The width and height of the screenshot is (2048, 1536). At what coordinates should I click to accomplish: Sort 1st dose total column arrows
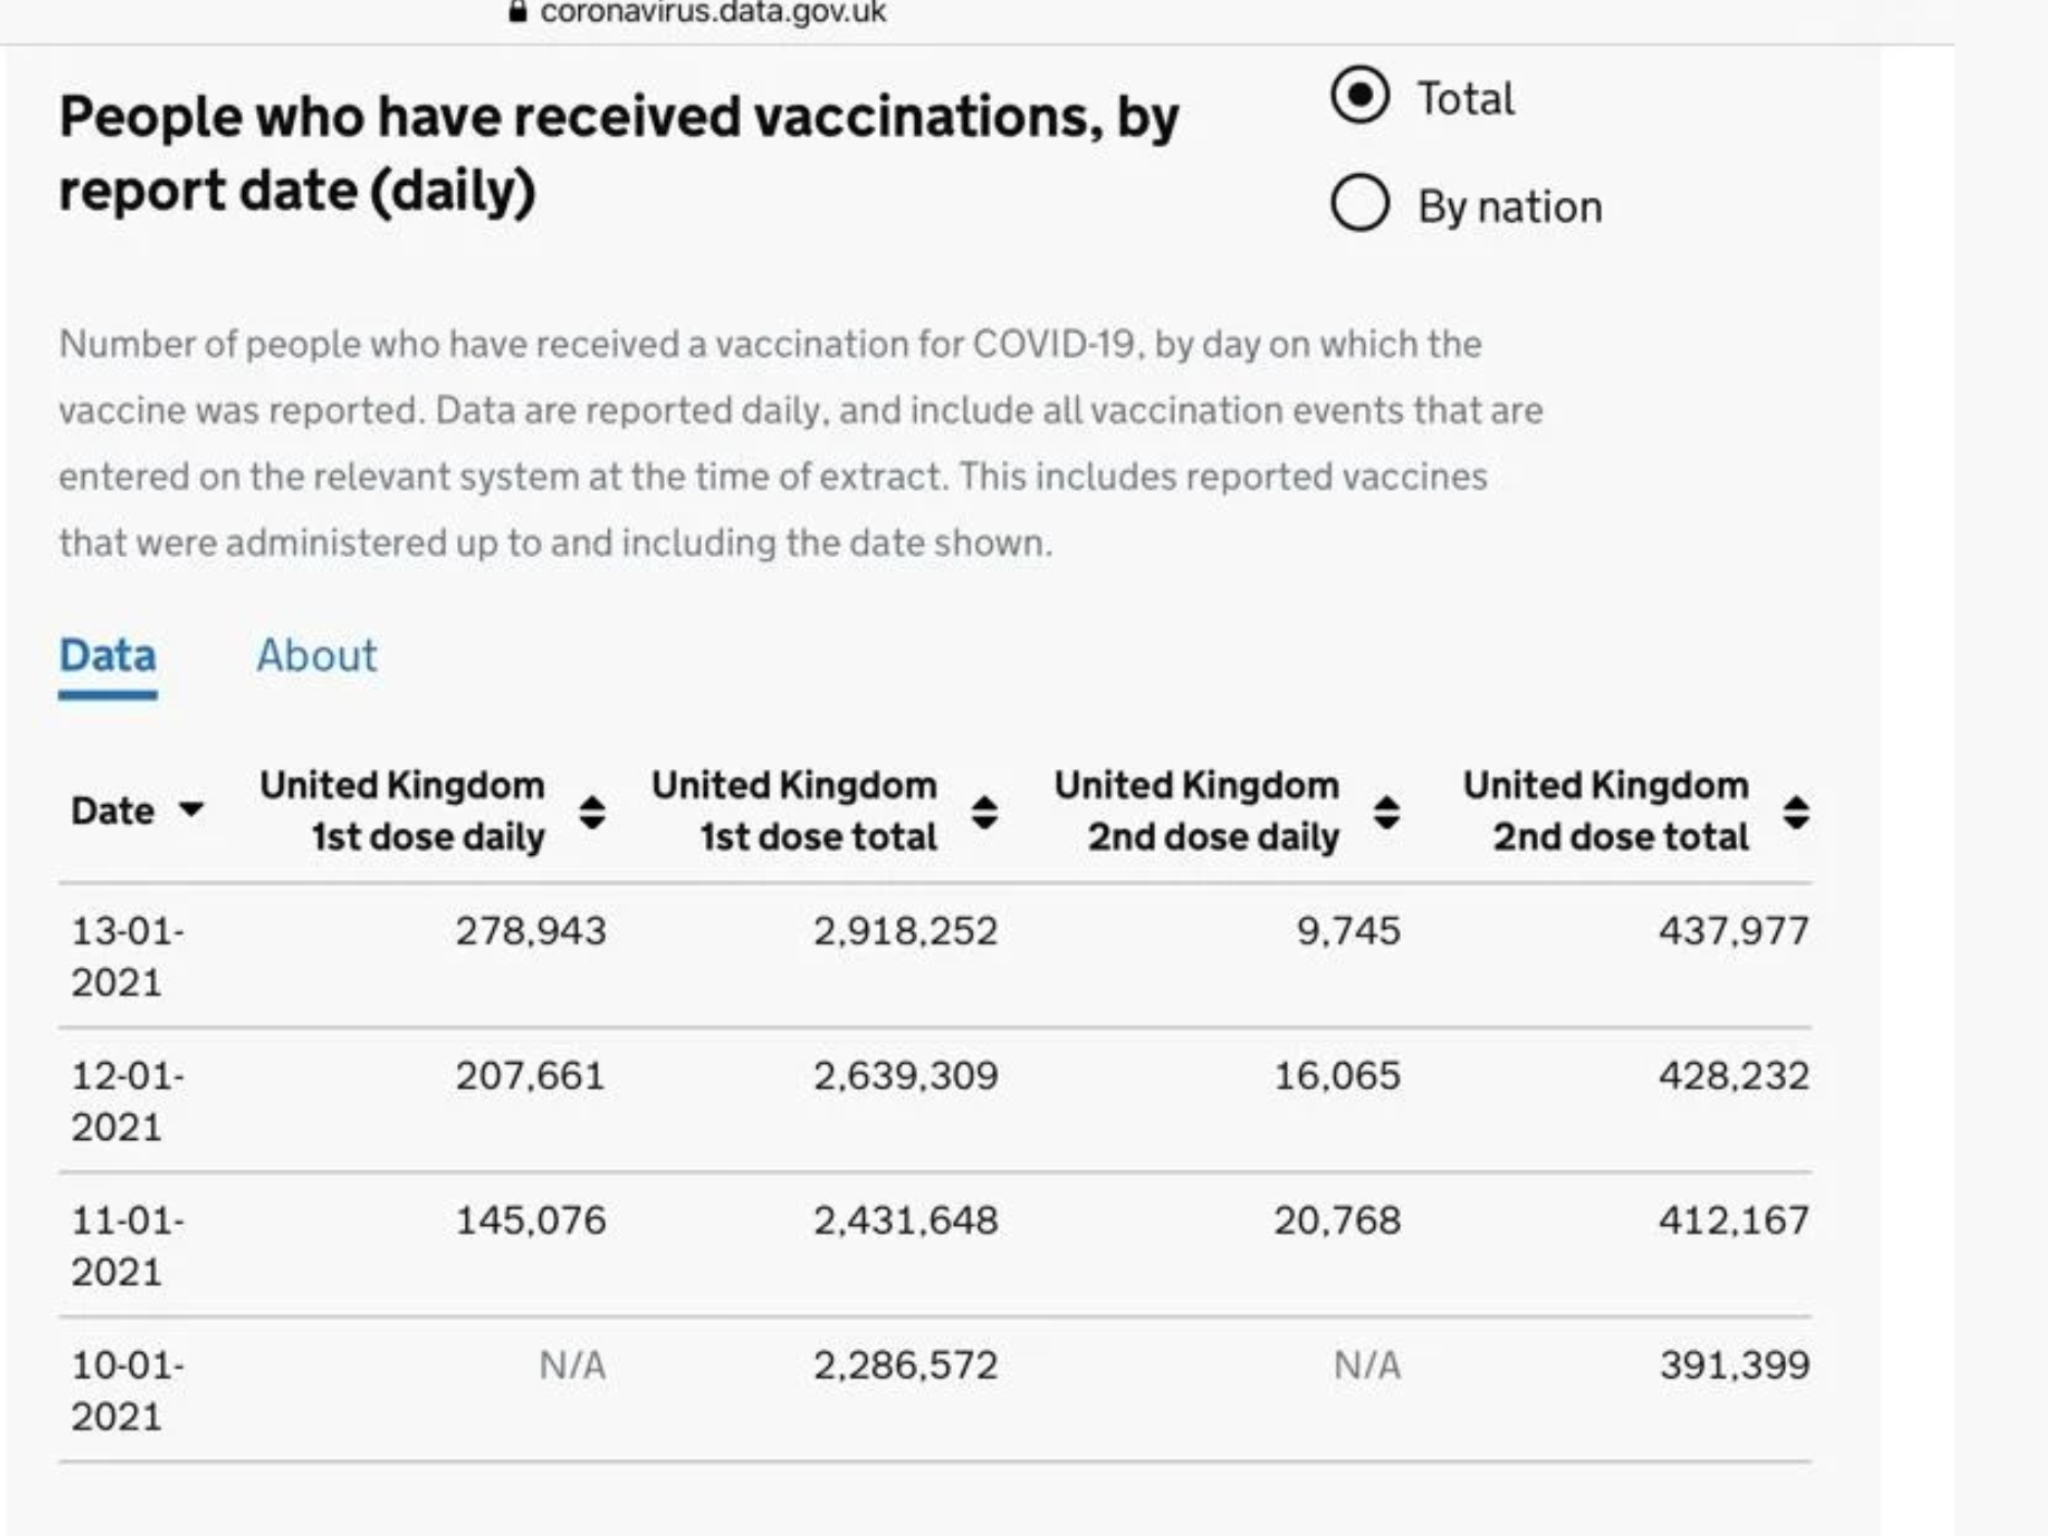pos(984,812)
